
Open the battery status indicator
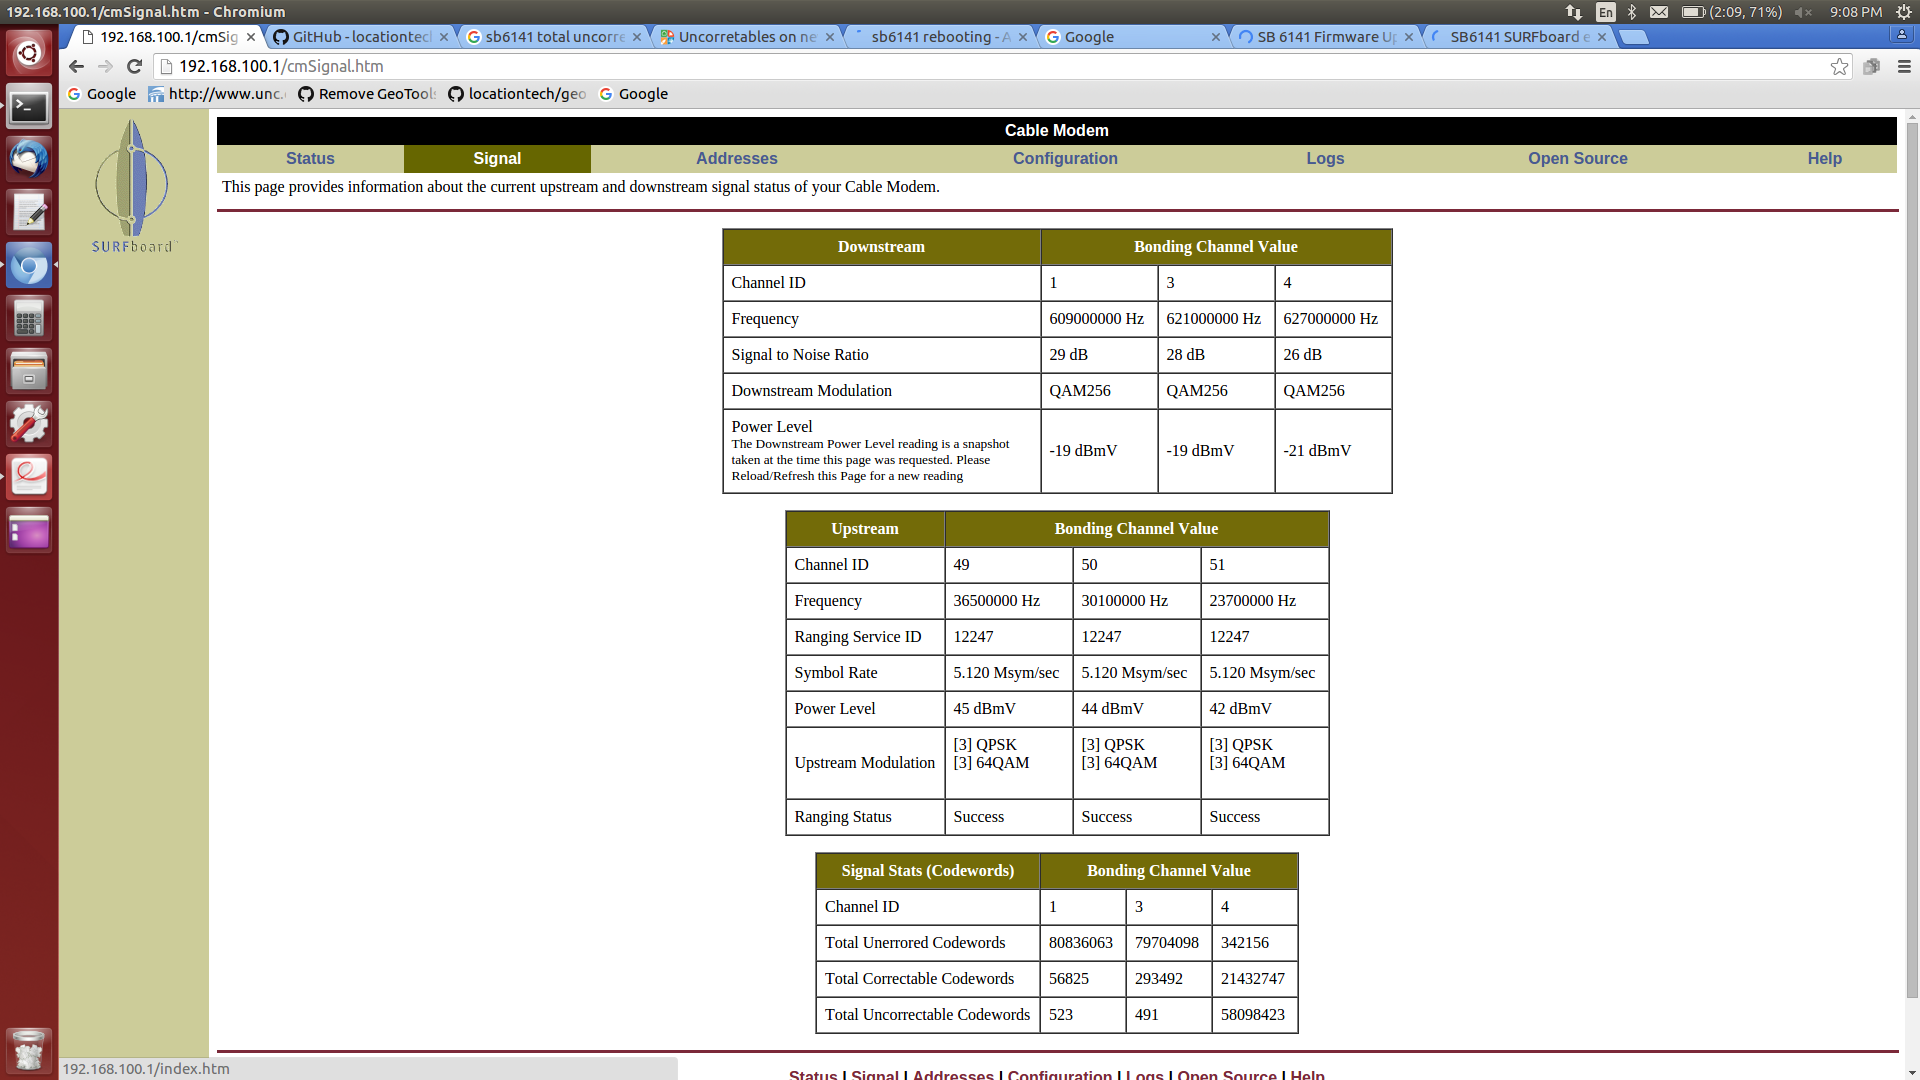click(x=1731, y=12)
